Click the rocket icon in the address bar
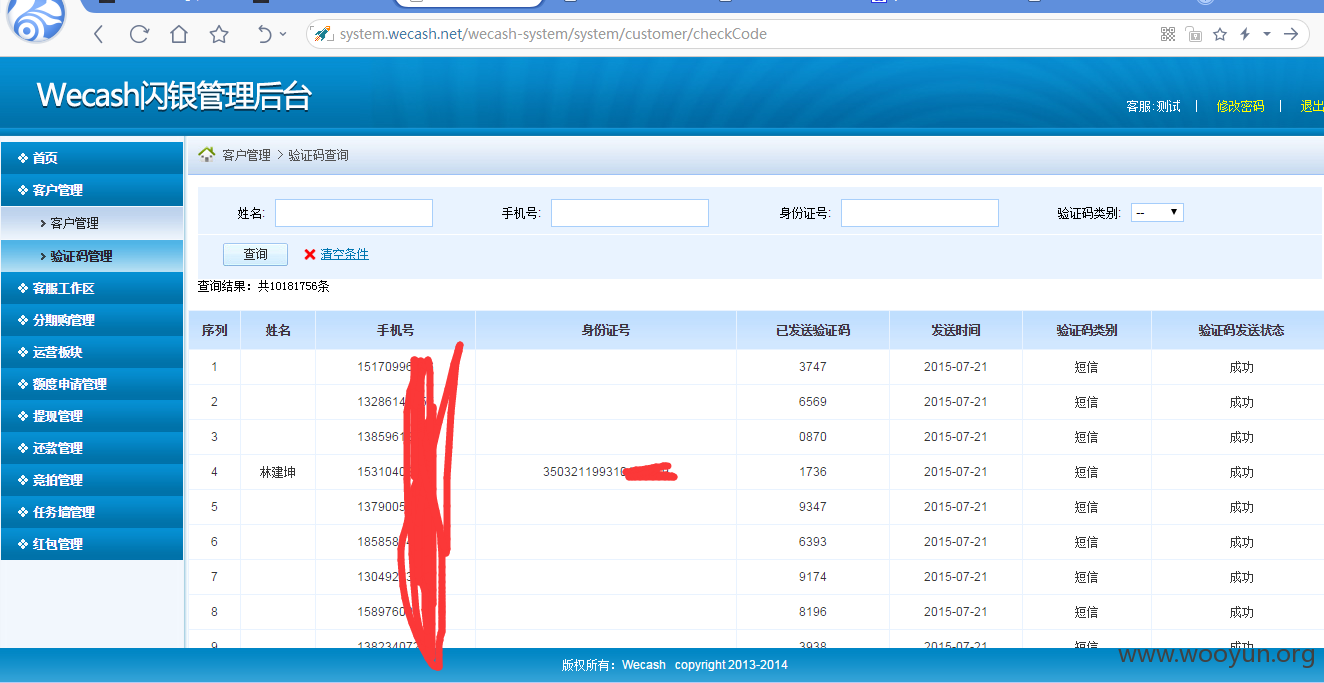1324x683 pixels. coord(323,33)
